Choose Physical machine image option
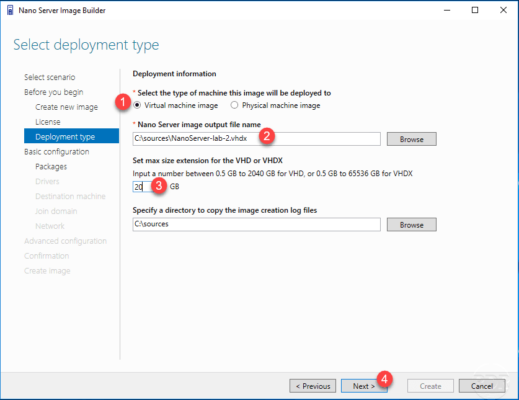 234,105
